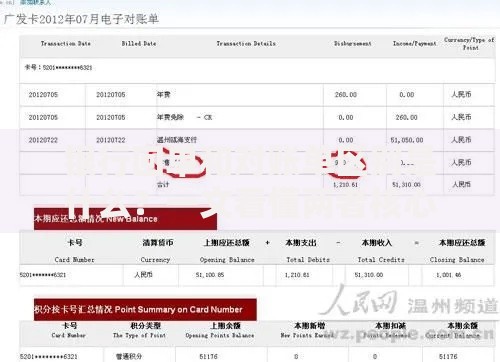Click total debits value 1,210.61 in the New Balance table

coord(297,275)
